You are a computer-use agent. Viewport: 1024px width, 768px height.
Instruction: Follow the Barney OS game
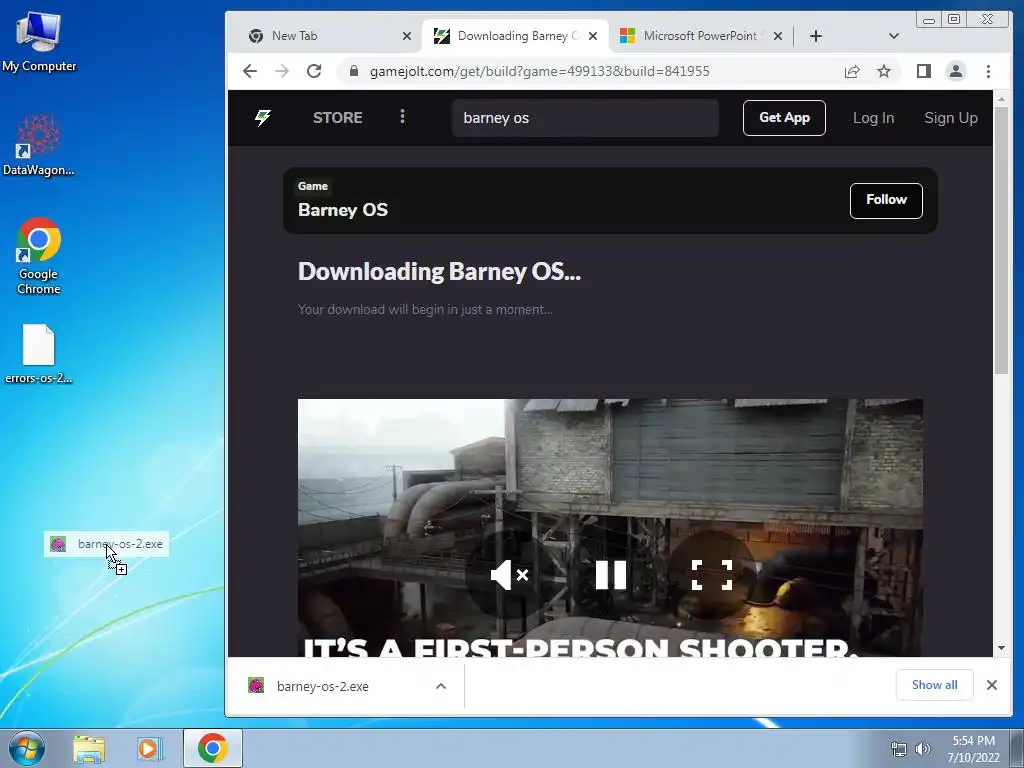click(x=886, y=200)
